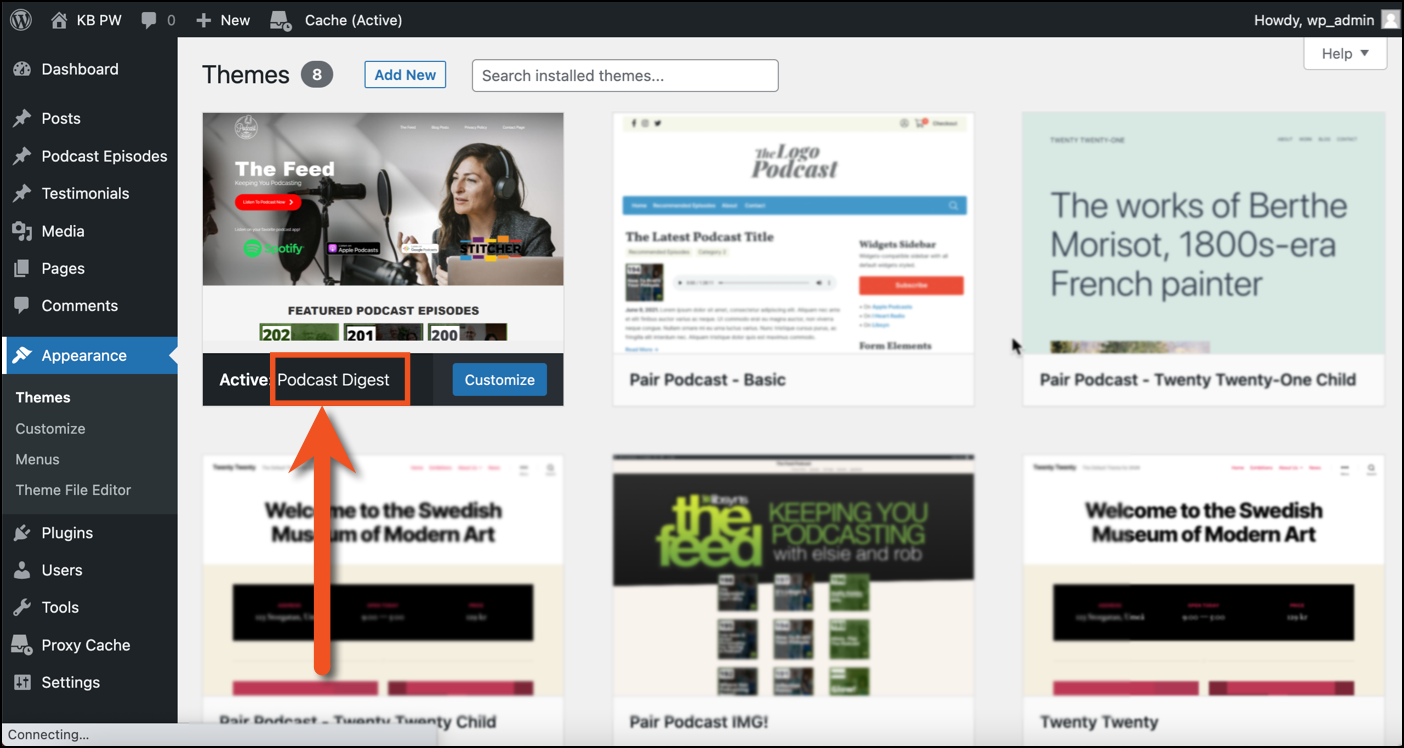1404x748 pixels.
Task: Open Posts via its pushpin icon
Action: (x=22, y=118)
